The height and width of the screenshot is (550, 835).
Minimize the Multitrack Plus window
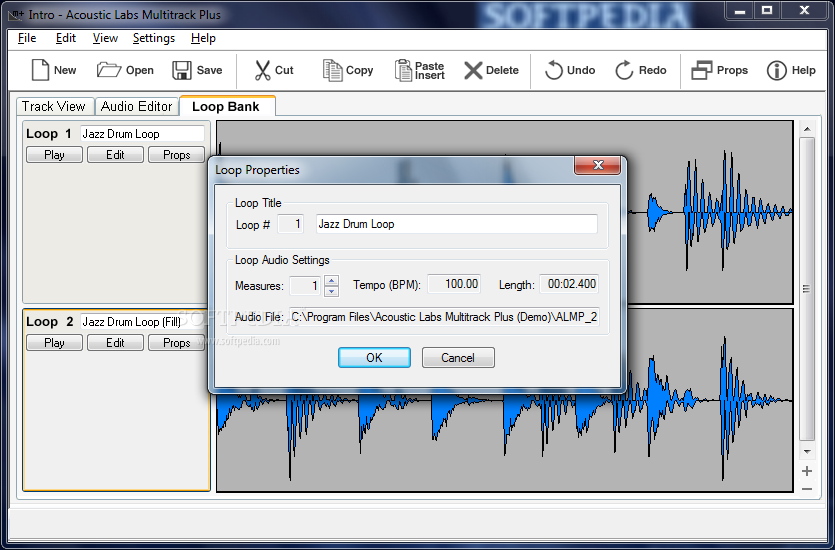740,12
